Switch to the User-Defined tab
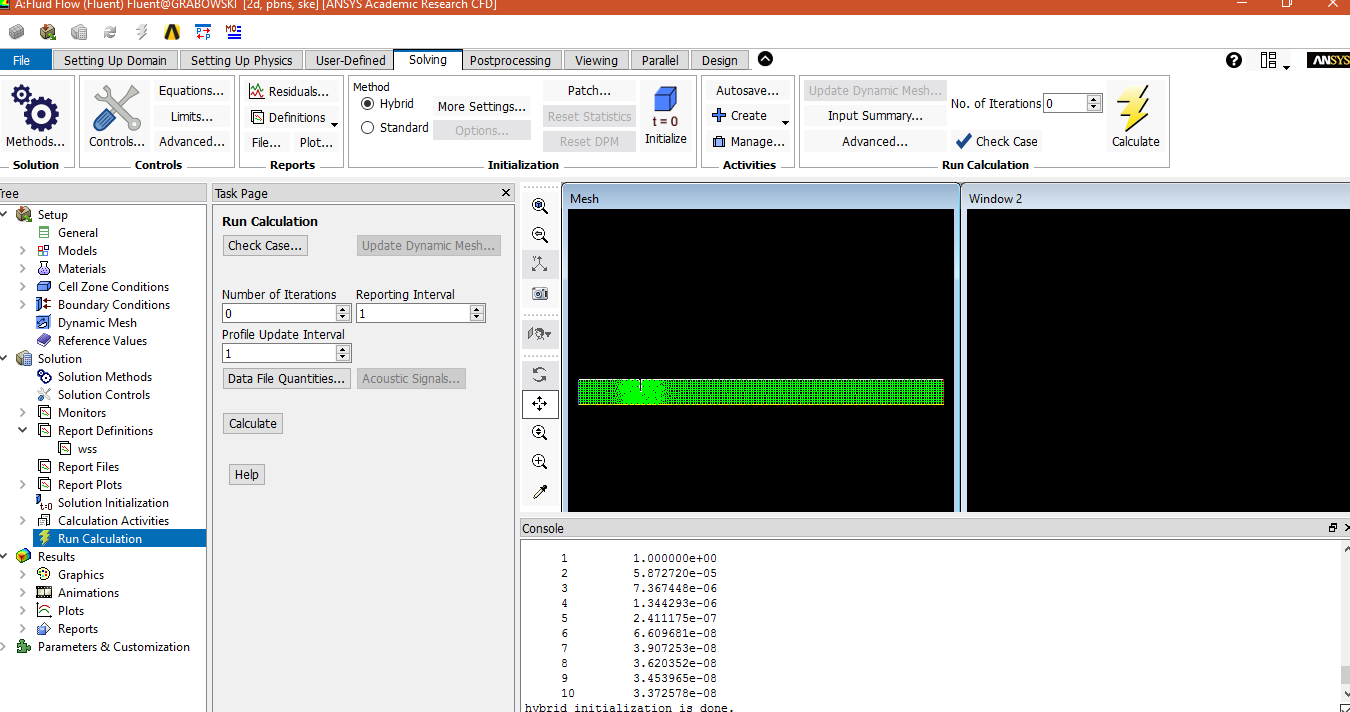The image size is (1350, 712). pyautogui.click(x=350, y=60)
